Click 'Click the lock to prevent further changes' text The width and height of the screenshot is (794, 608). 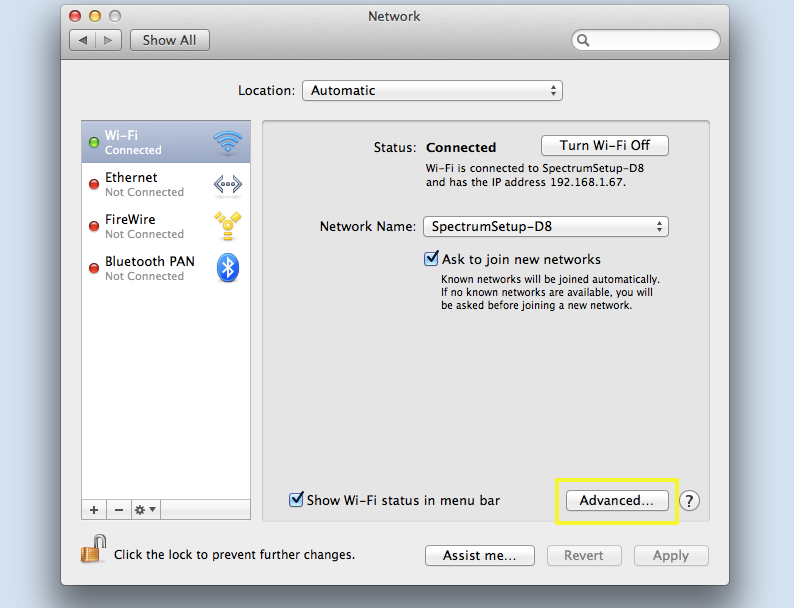coord(234,555)
